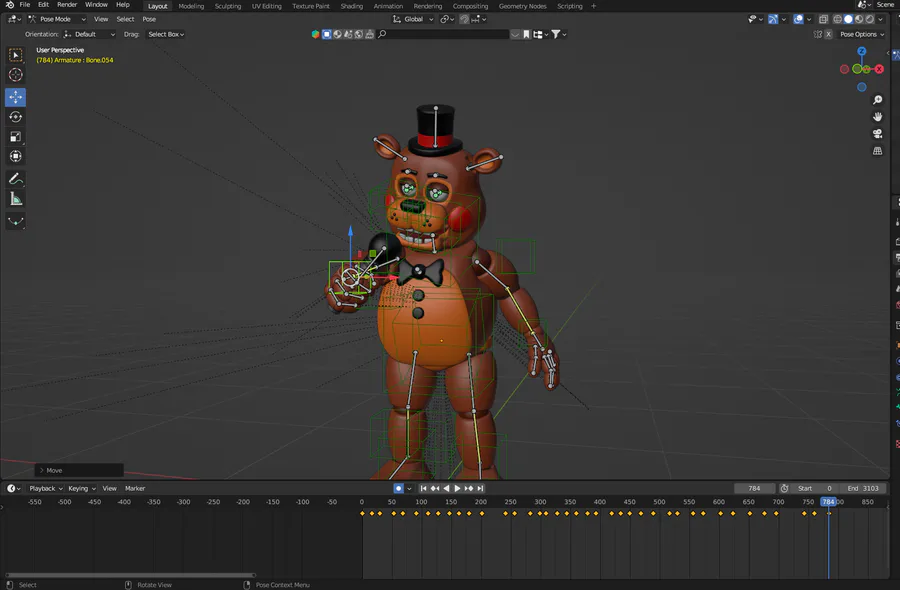Switch to rendered viewport shading
This screenshot has height=590, width=900.
870,19
